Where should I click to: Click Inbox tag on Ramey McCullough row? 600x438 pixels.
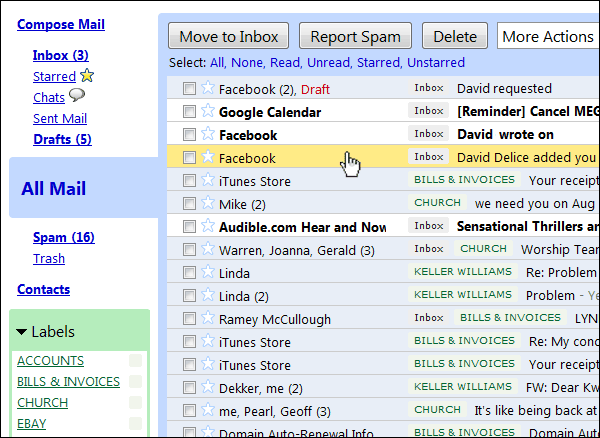coord(429,318)
